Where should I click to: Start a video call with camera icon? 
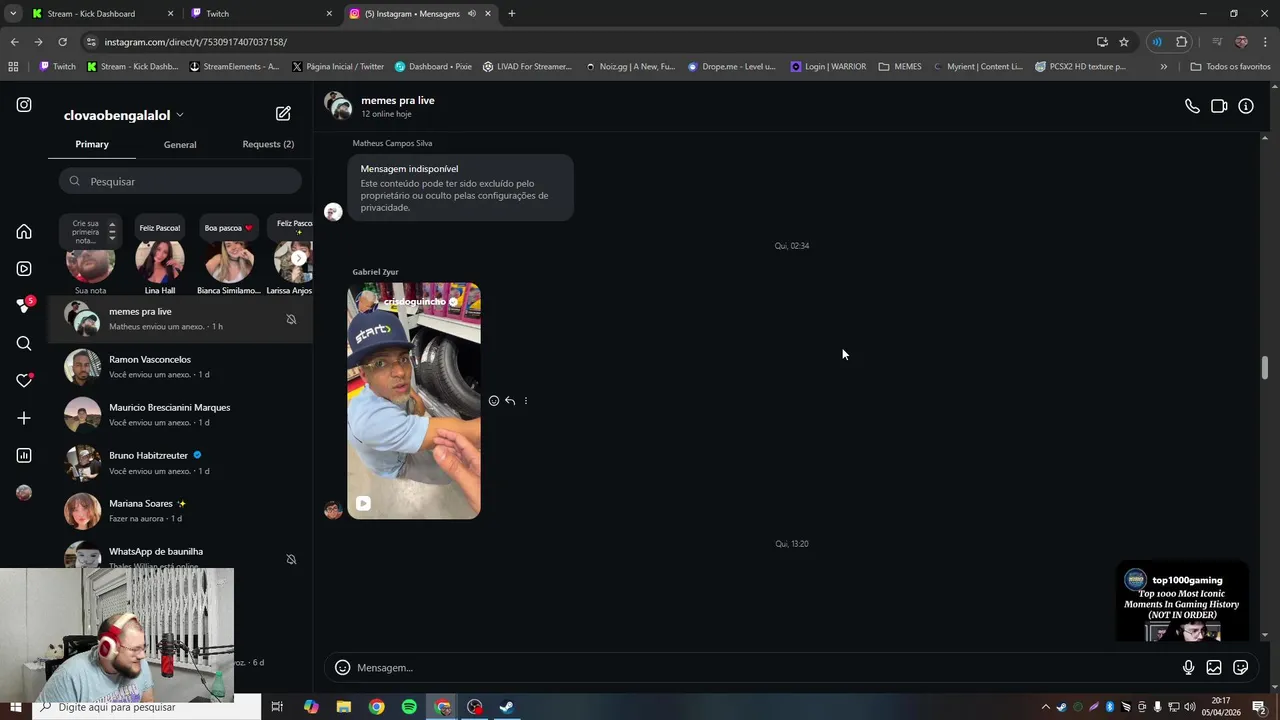tap(1219, 106)
